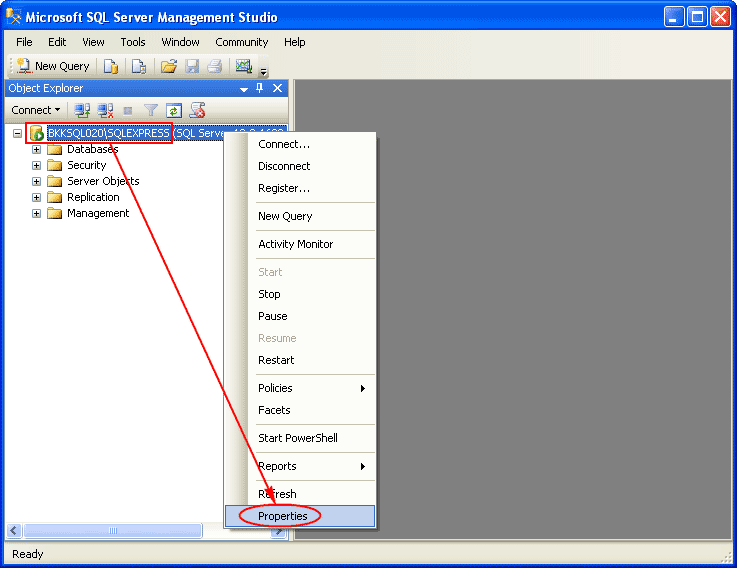
Task: Click the Filter funnel icon
Action: [150, 110]
